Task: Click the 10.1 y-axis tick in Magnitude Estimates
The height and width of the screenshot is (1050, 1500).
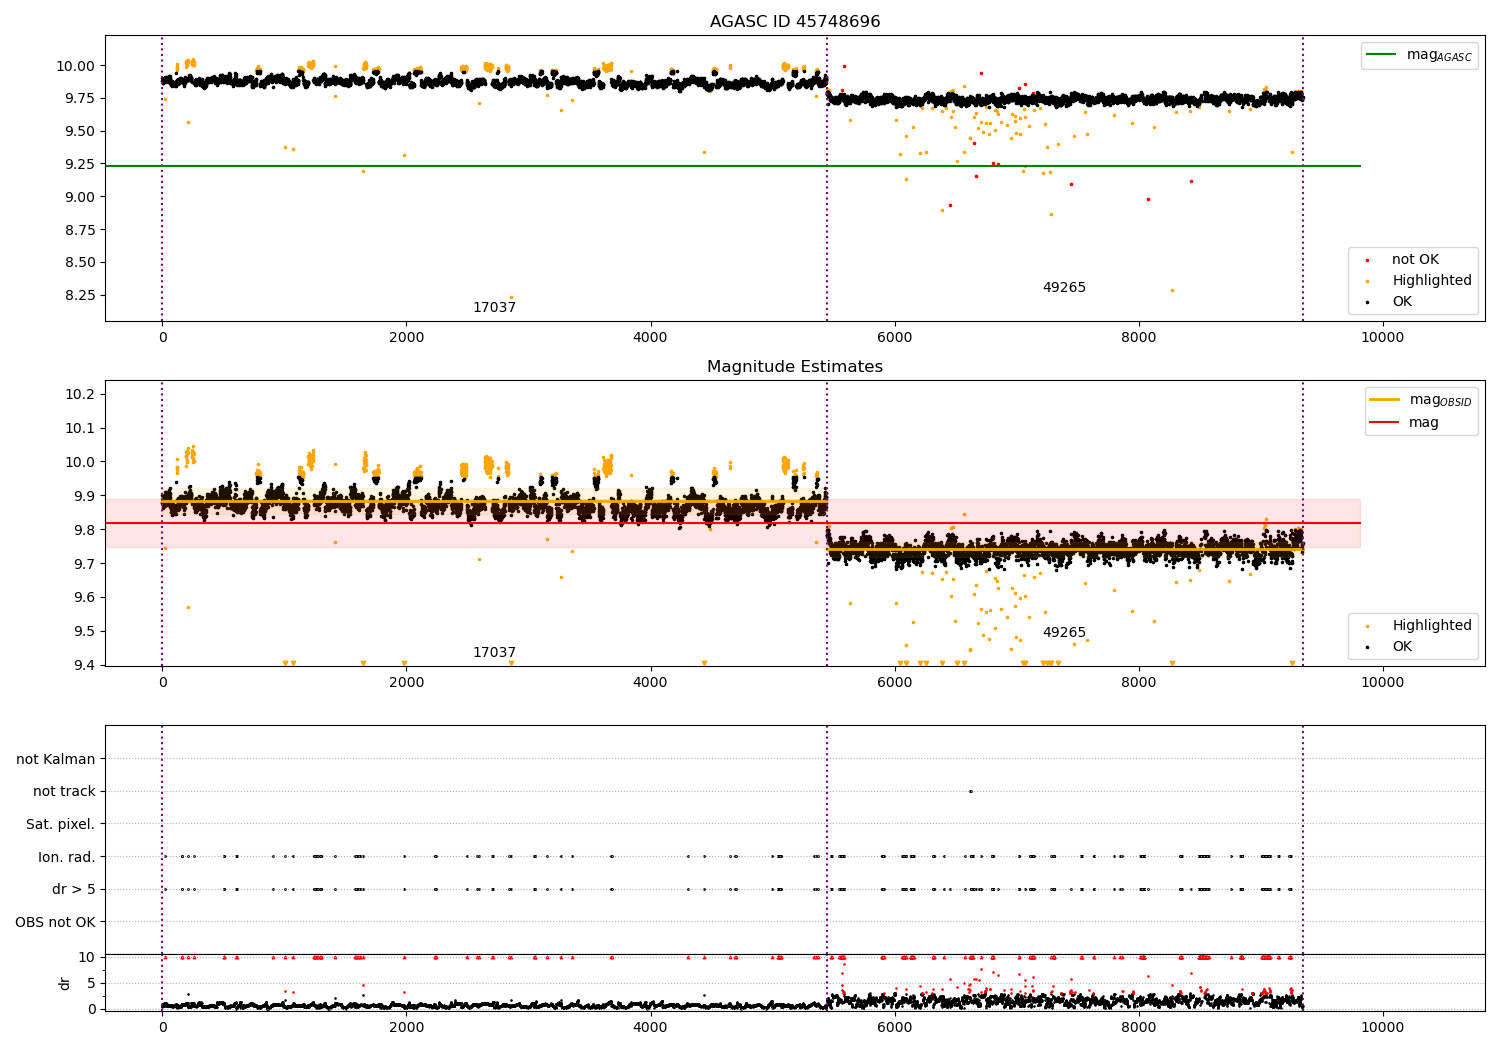Action: [x=81, y=428]
